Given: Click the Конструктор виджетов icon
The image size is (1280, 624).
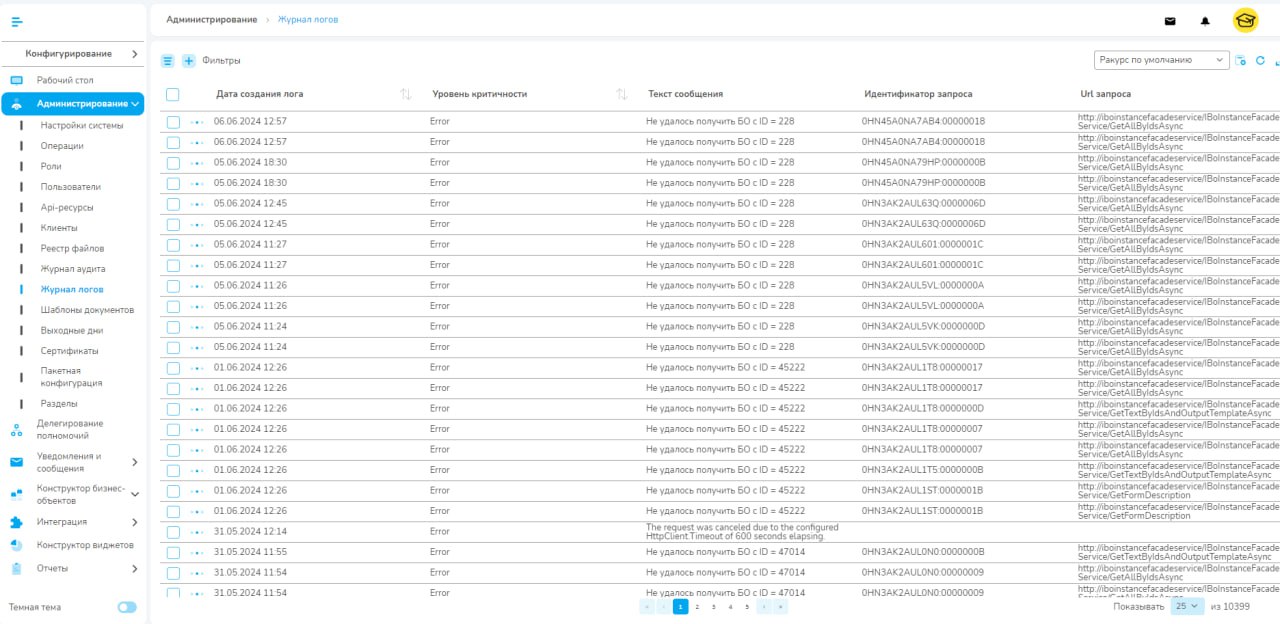Looking at the screenshot, I should pos(16,545).
